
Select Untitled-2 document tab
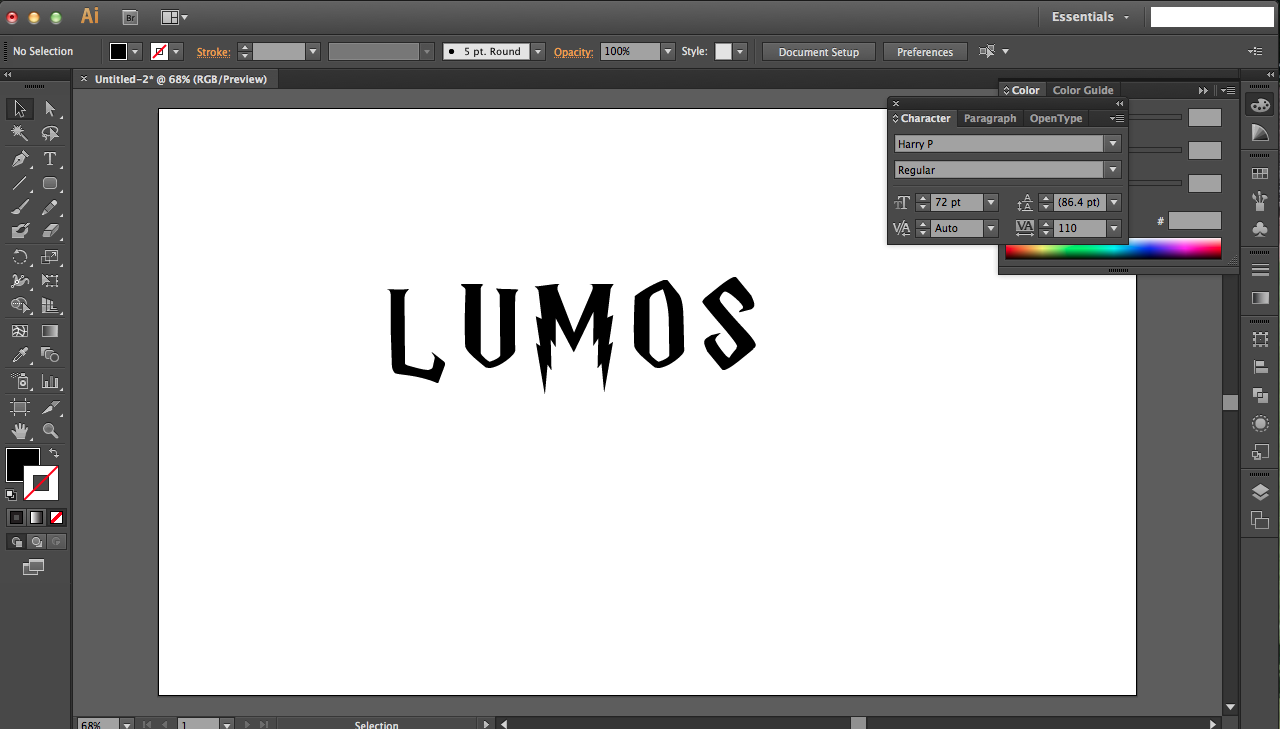click(x=181, y=79)
